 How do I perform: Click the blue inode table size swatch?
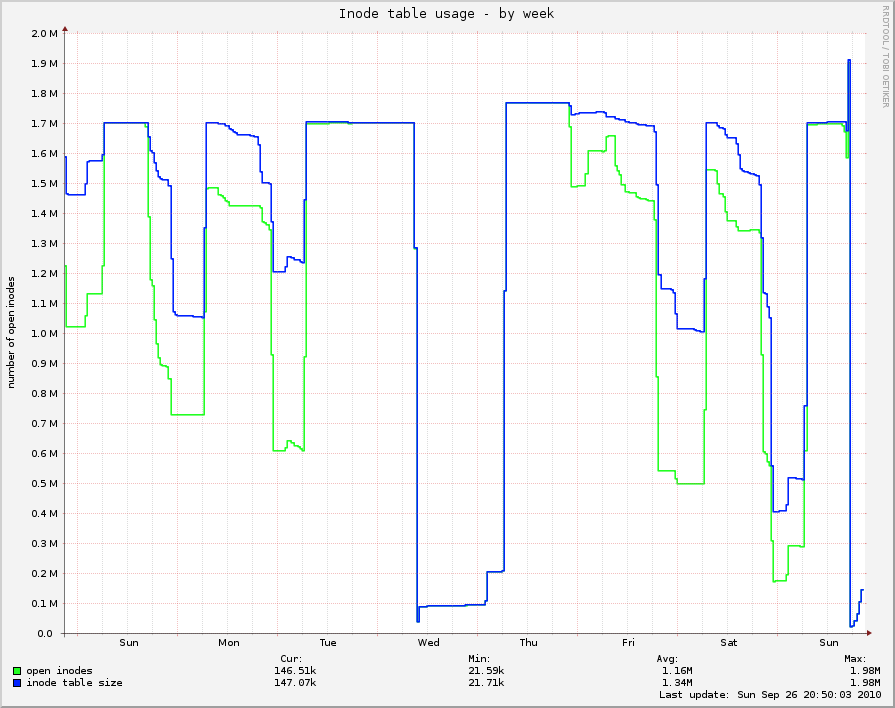click(17, 683)
